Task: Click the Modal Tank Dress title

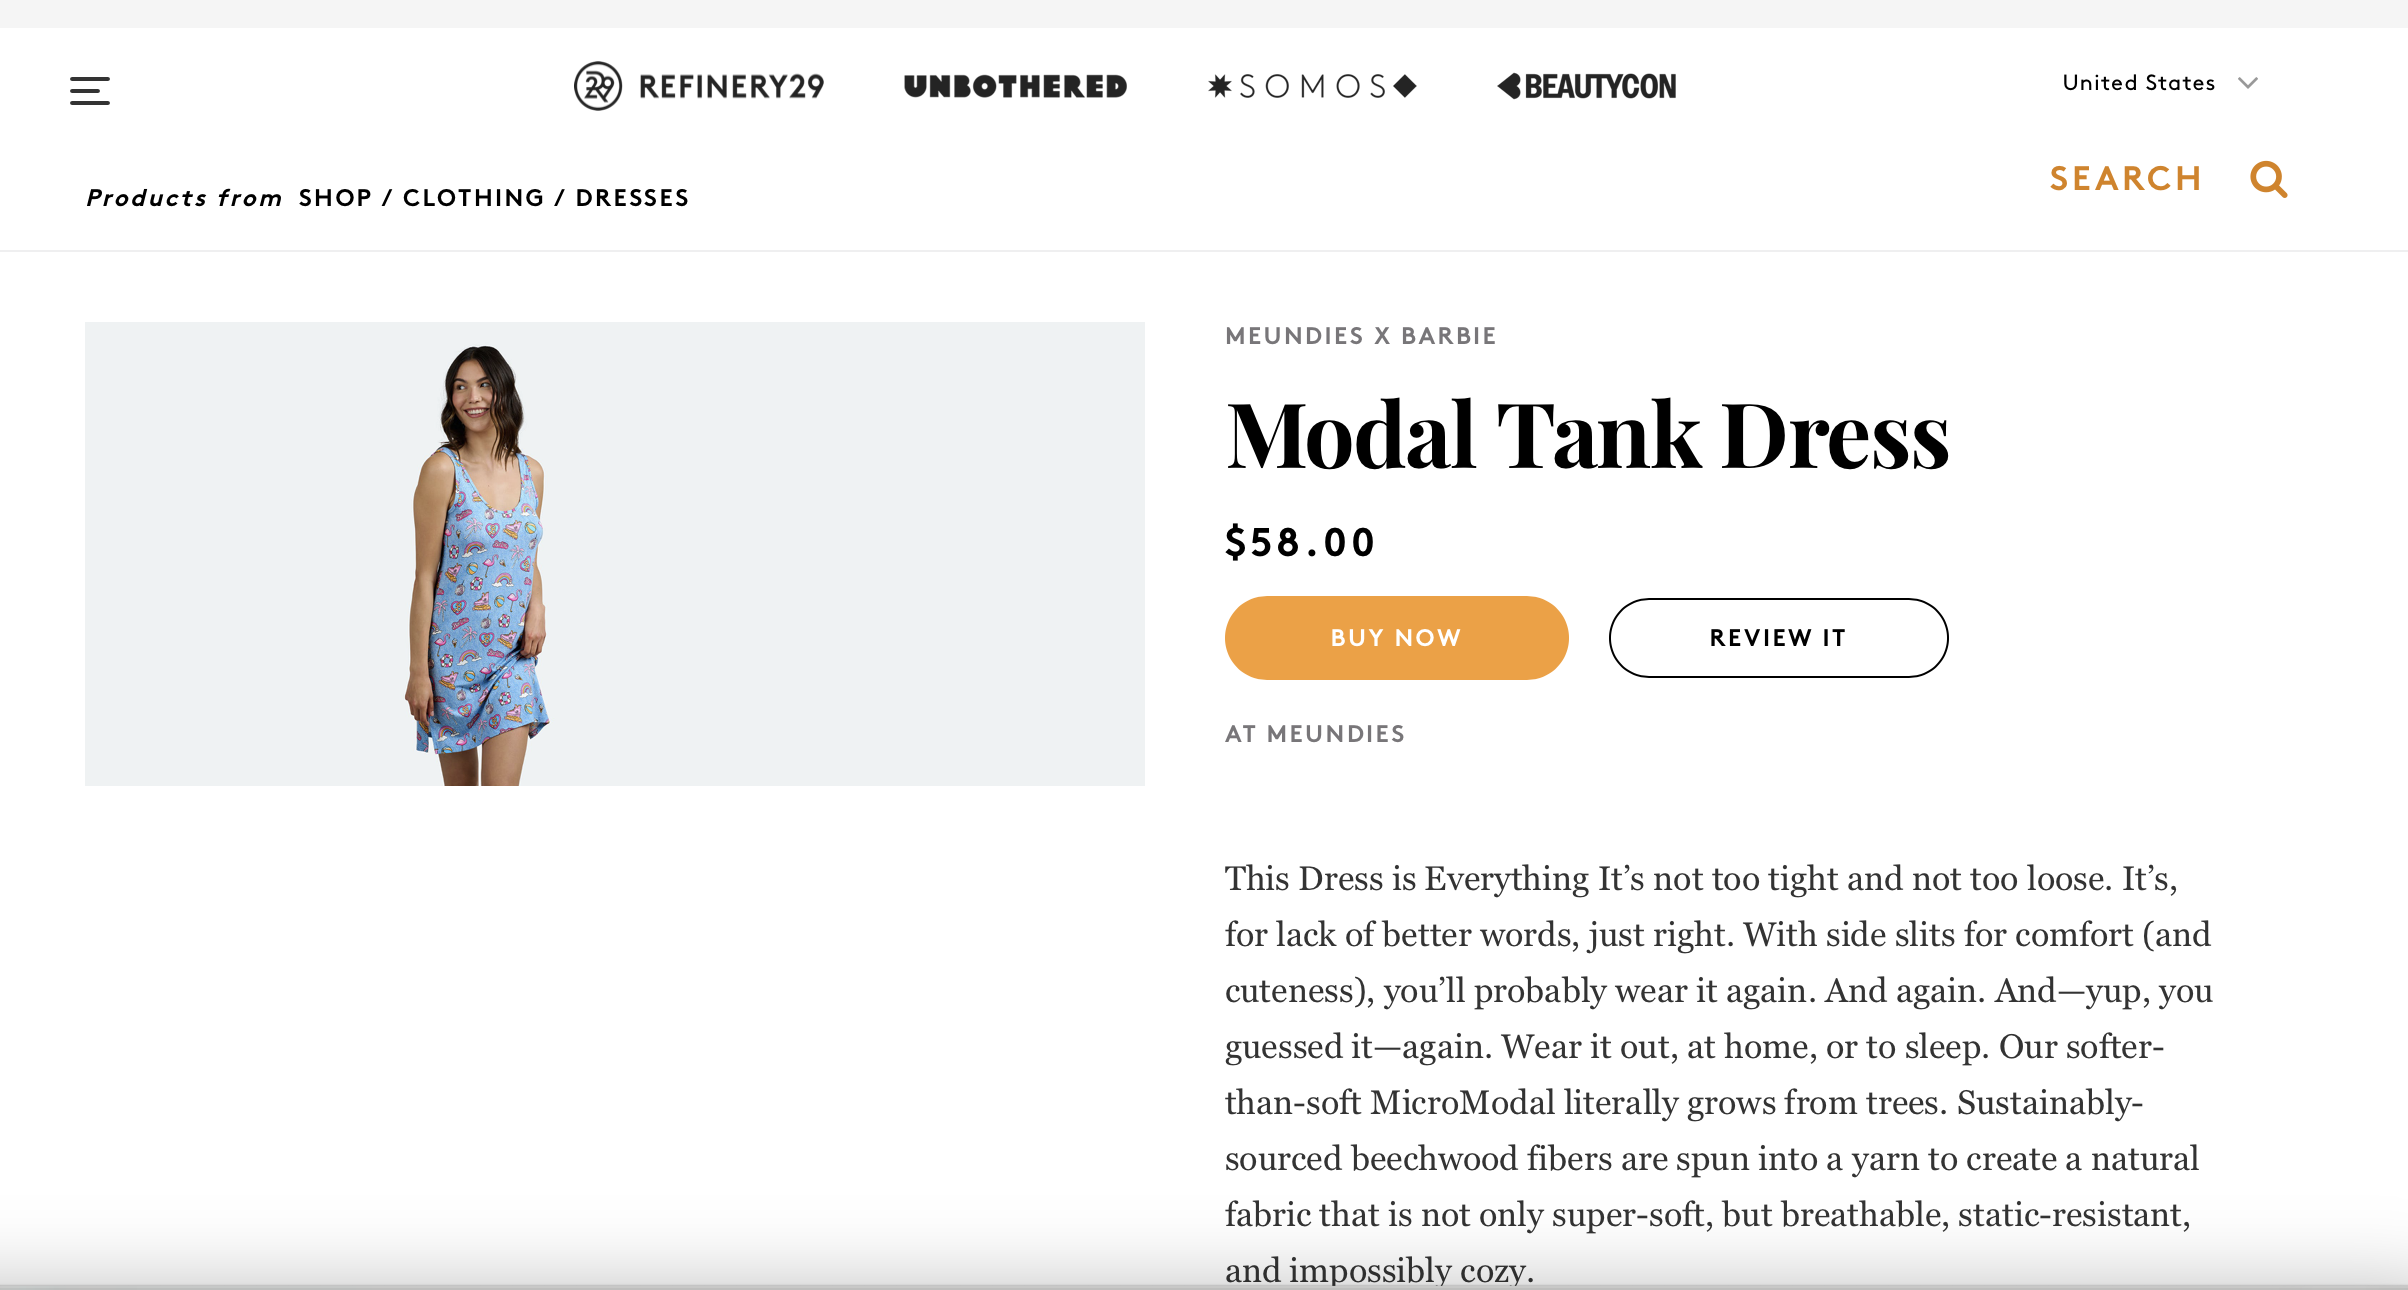Action: click(x=1587, y=436)
